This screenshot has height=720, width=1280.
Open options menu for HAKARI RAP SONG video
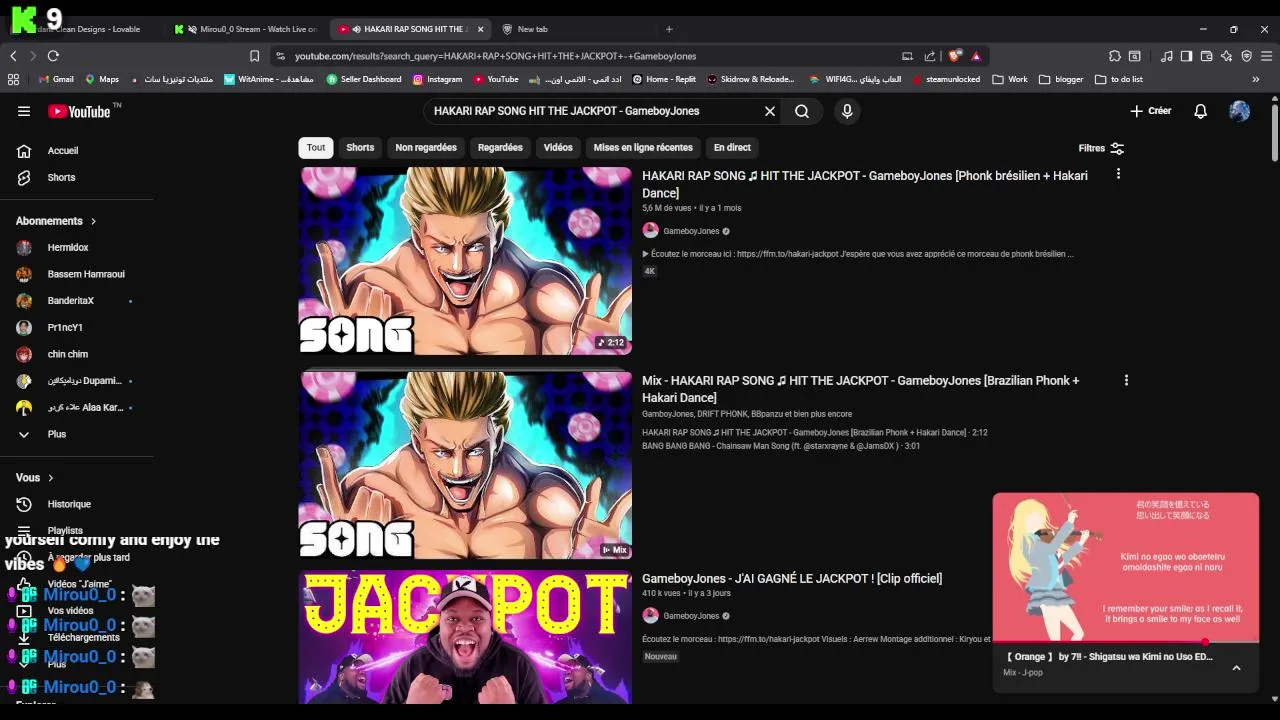[1118, 174]
